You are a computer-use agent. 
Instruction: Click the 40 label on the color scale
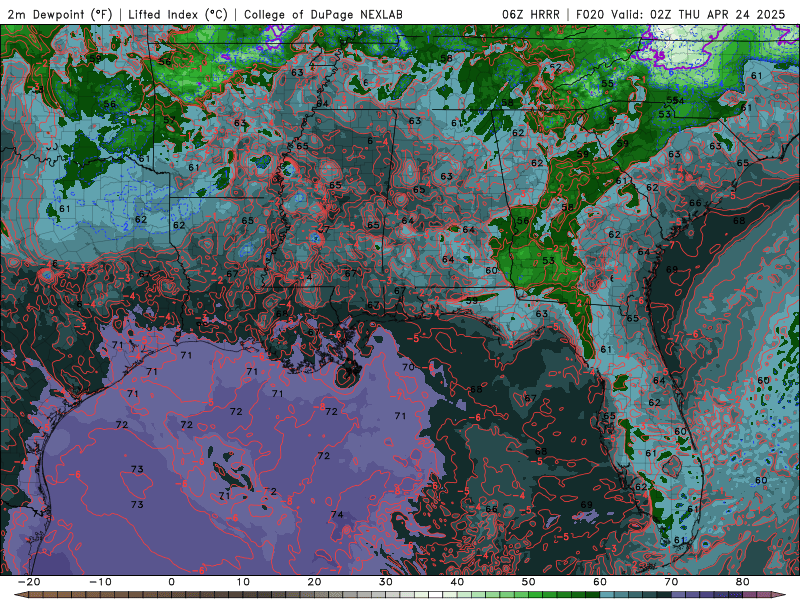(x=457, y=582)
